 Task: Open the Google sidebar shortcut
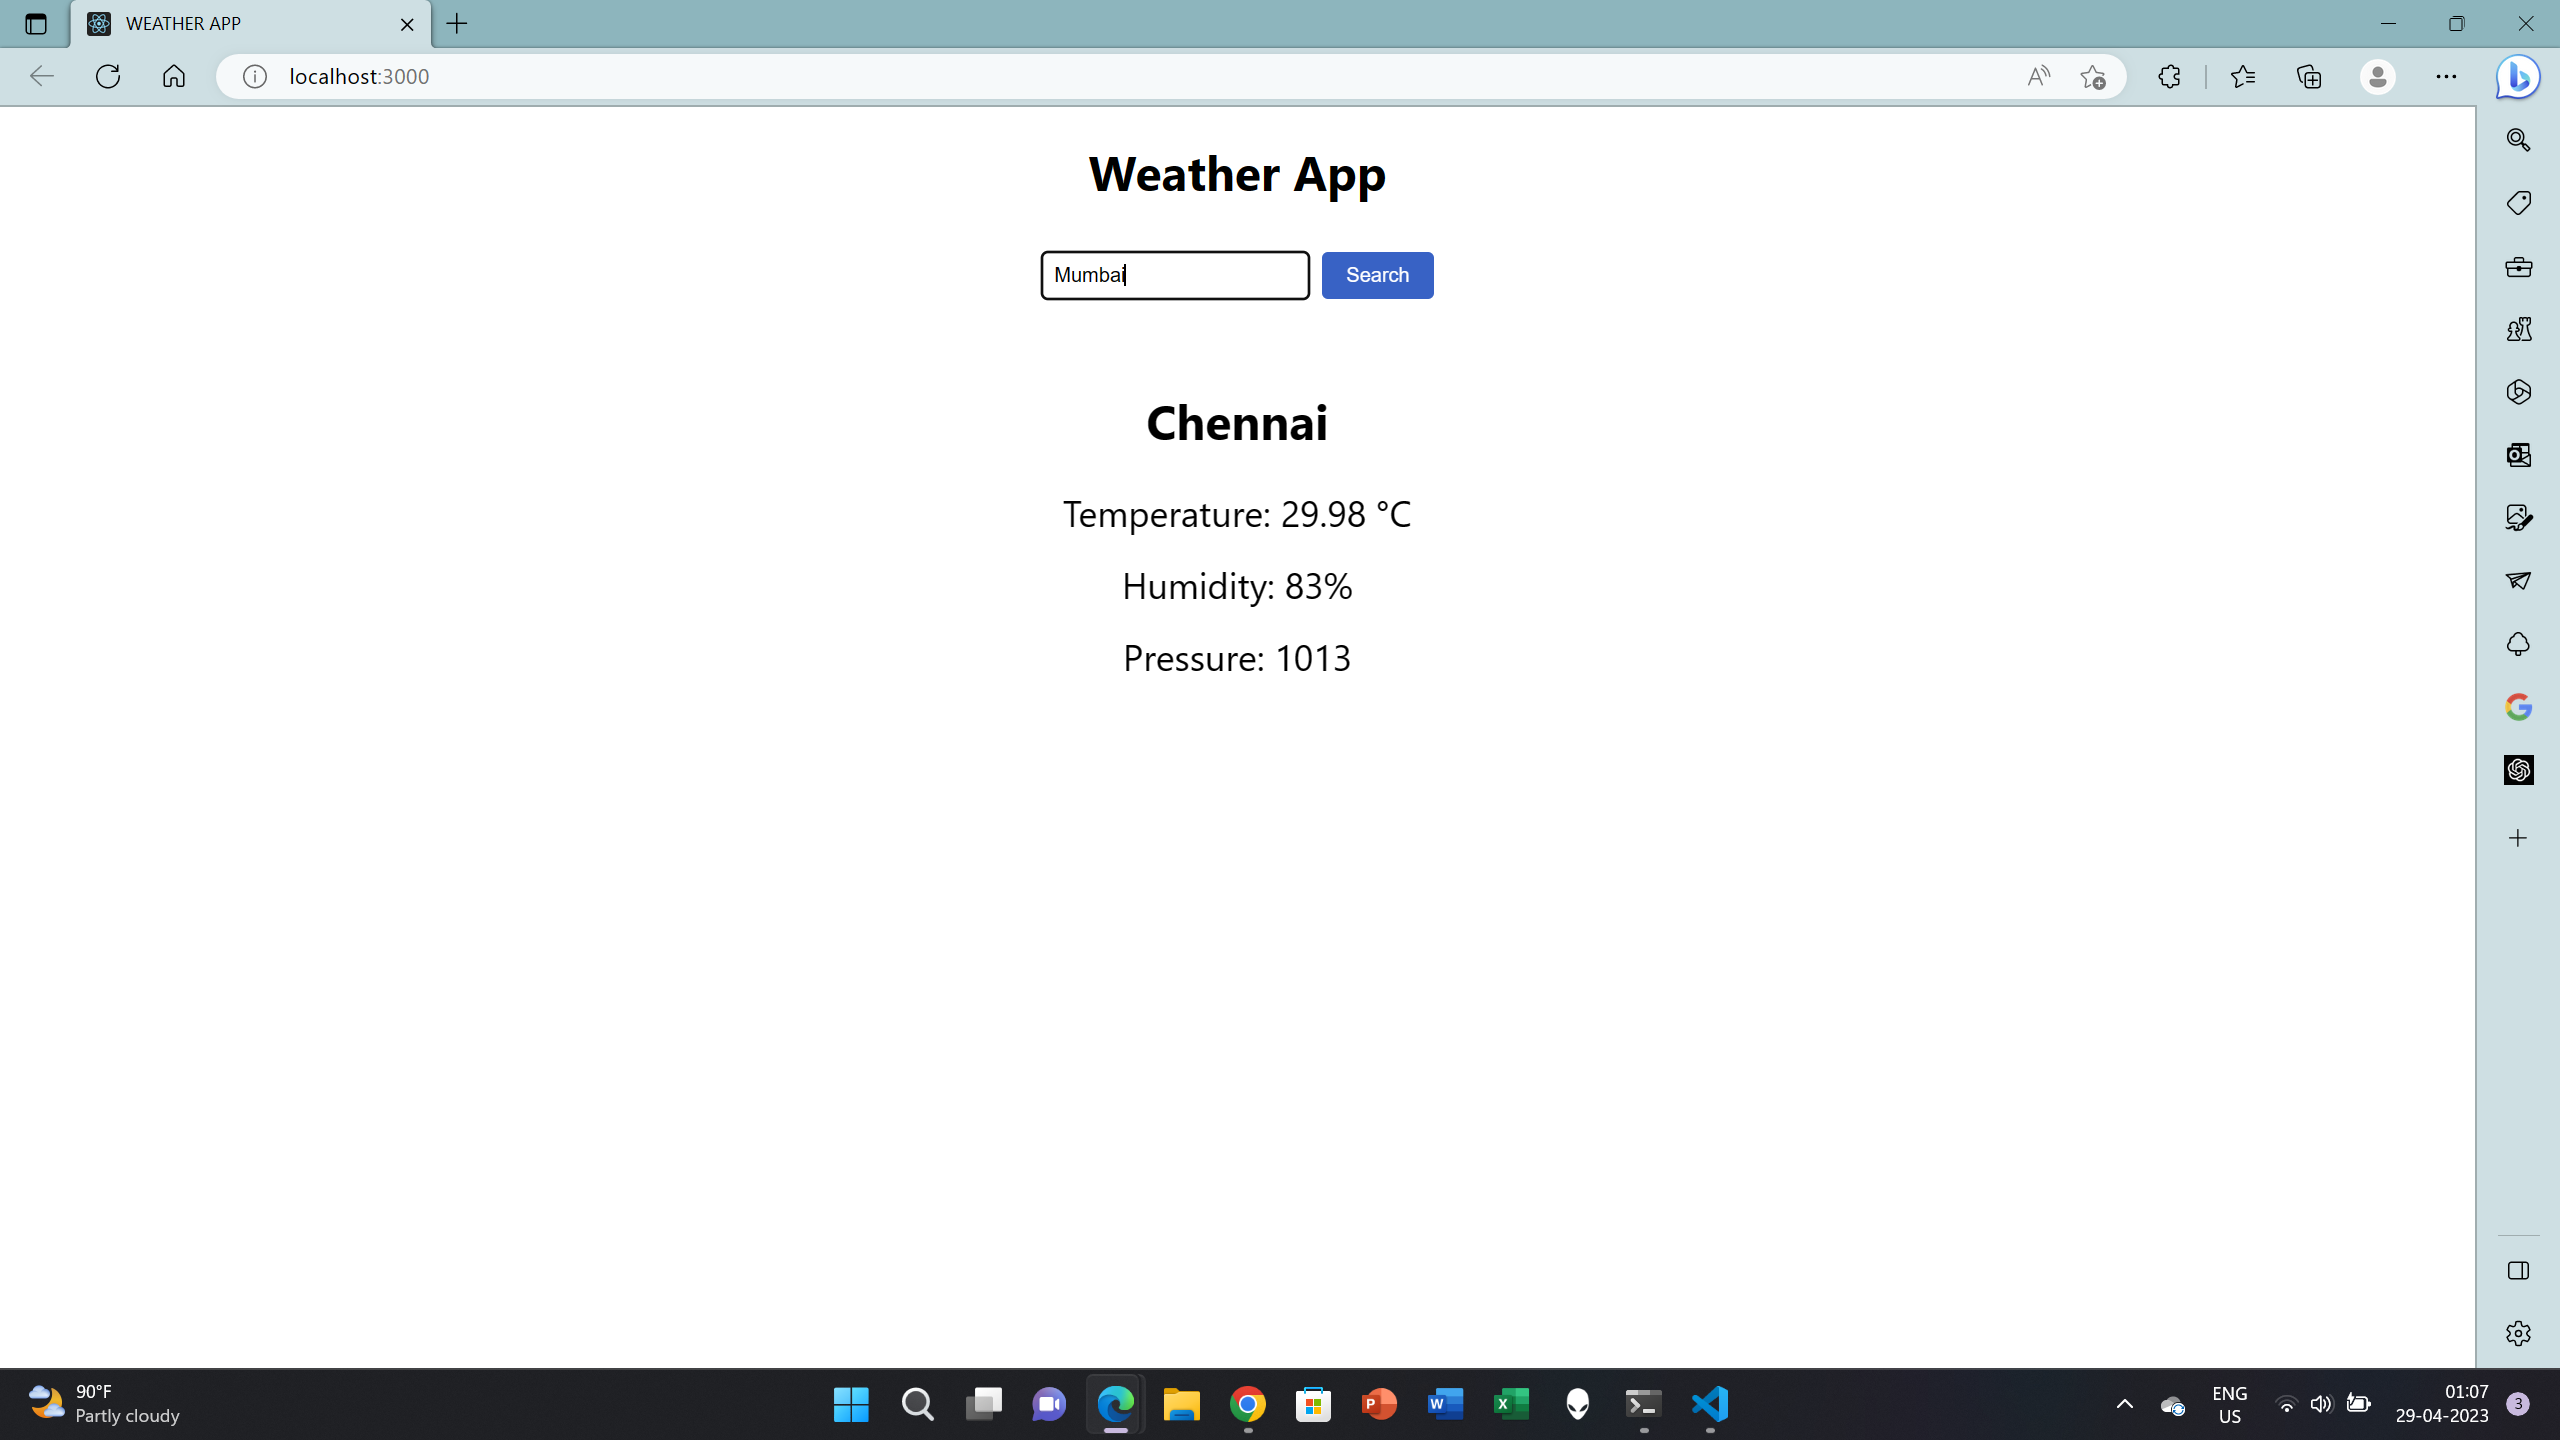click(x=2518, y=706)
